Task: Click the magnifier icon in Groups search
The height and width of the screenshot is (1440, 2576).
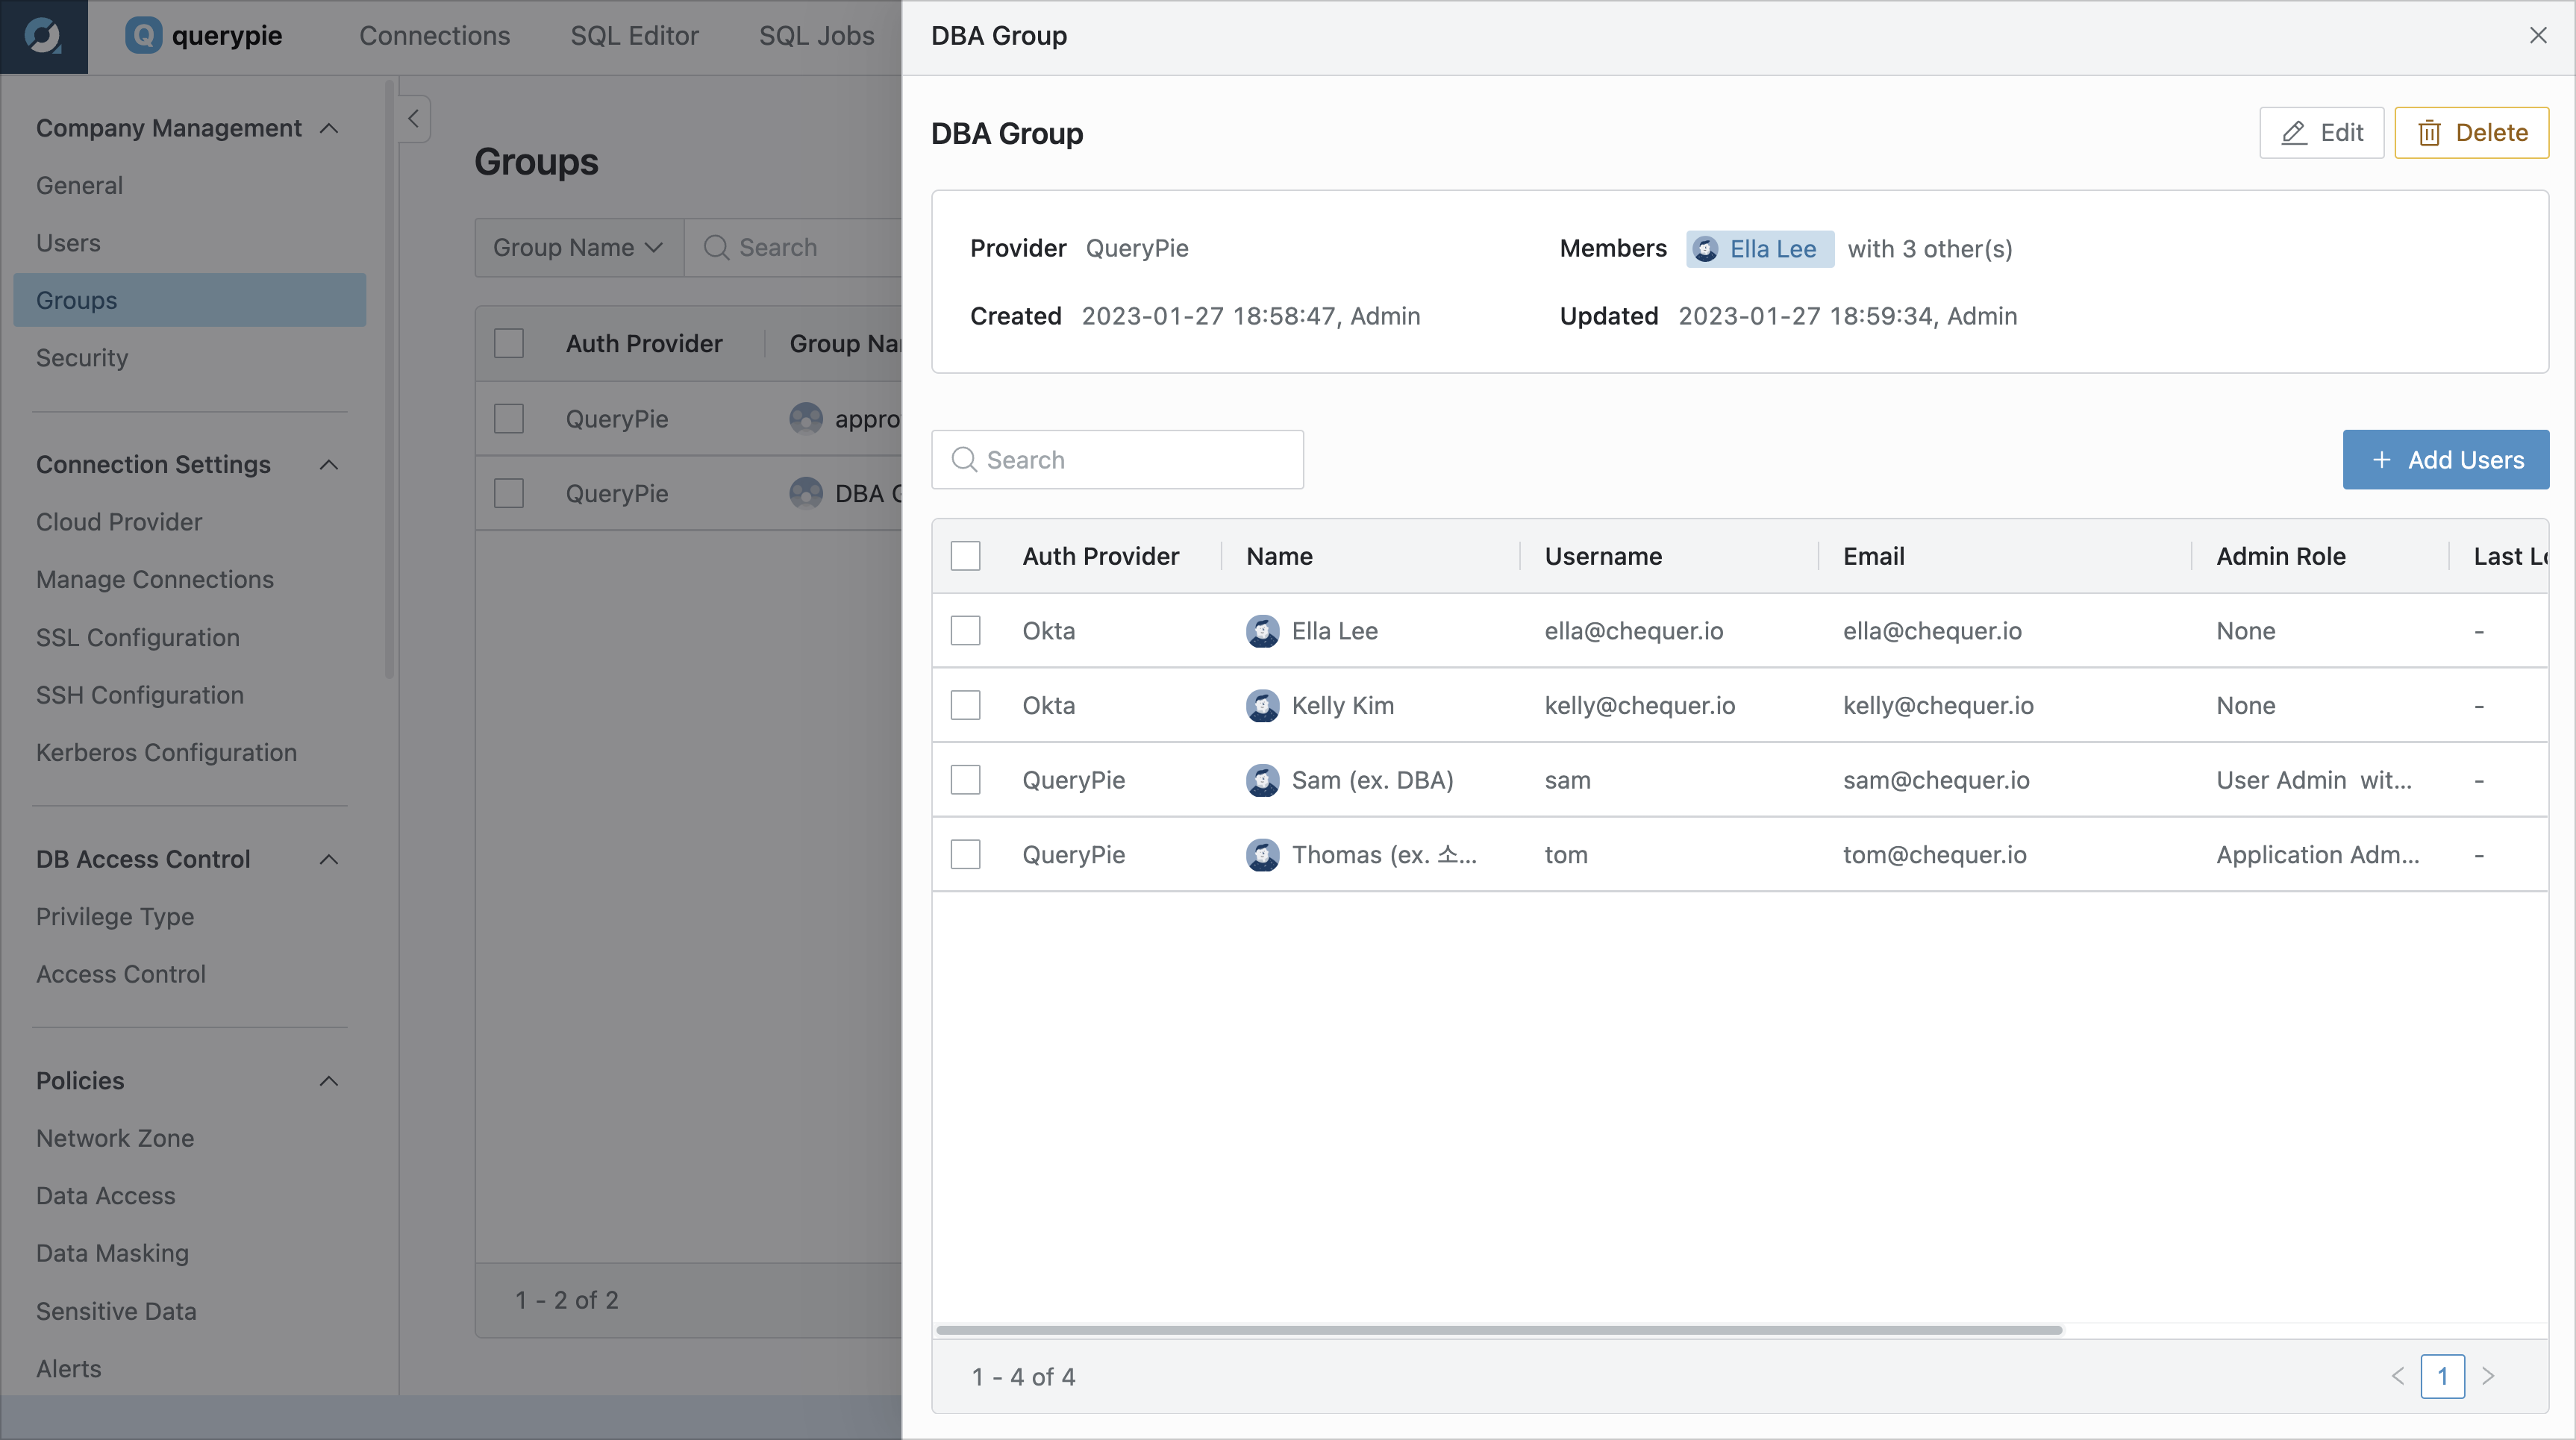Action: pyautogui.click(x=716, y=248)
